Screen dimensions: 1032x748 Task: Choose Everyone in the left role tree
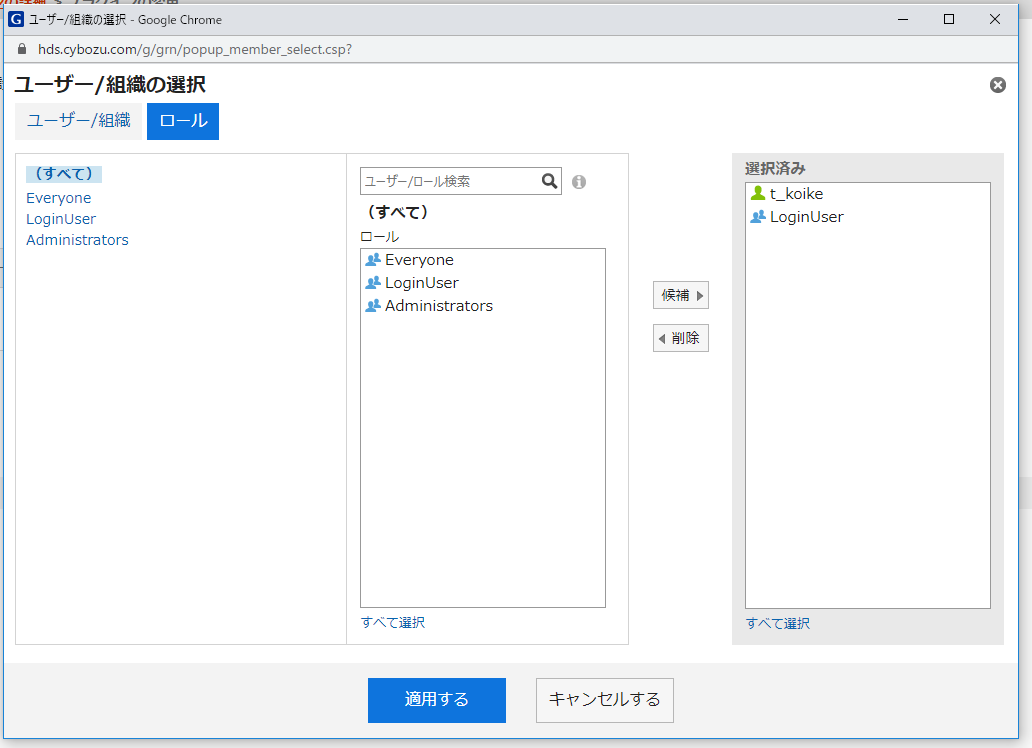click(x=58, y=198)
